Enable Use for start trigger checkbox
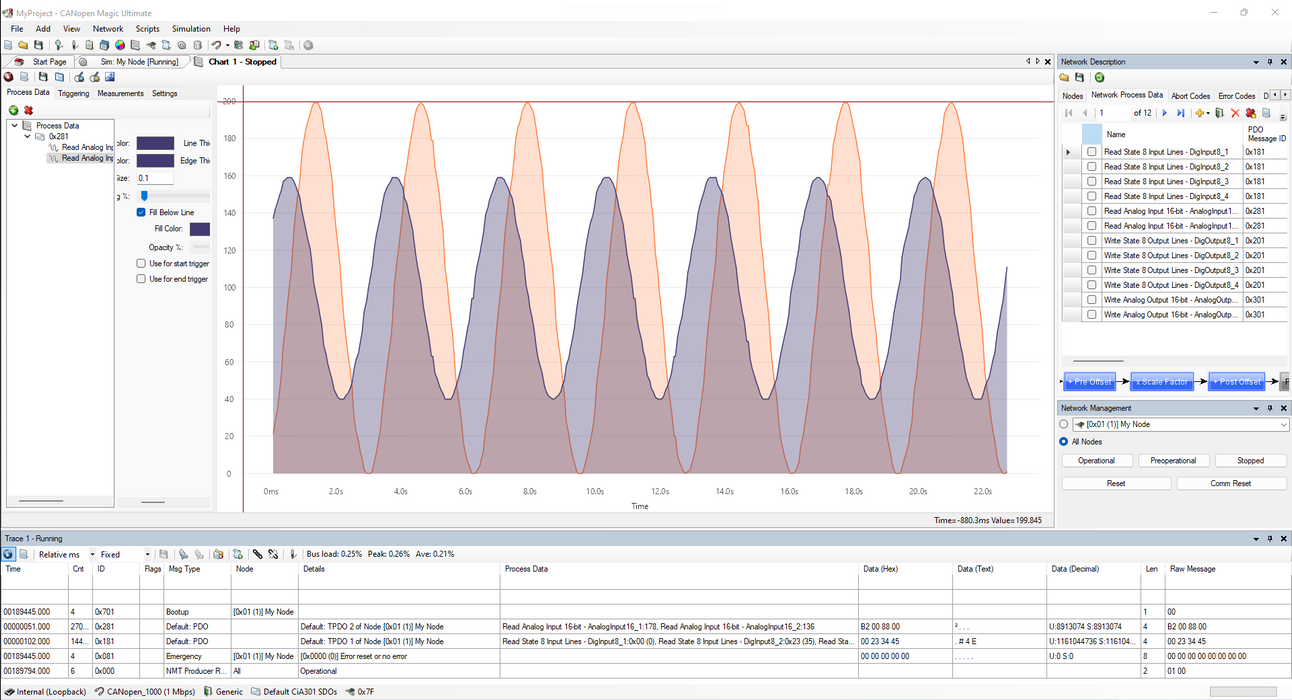1292x700 pixels. coord(141,264)
